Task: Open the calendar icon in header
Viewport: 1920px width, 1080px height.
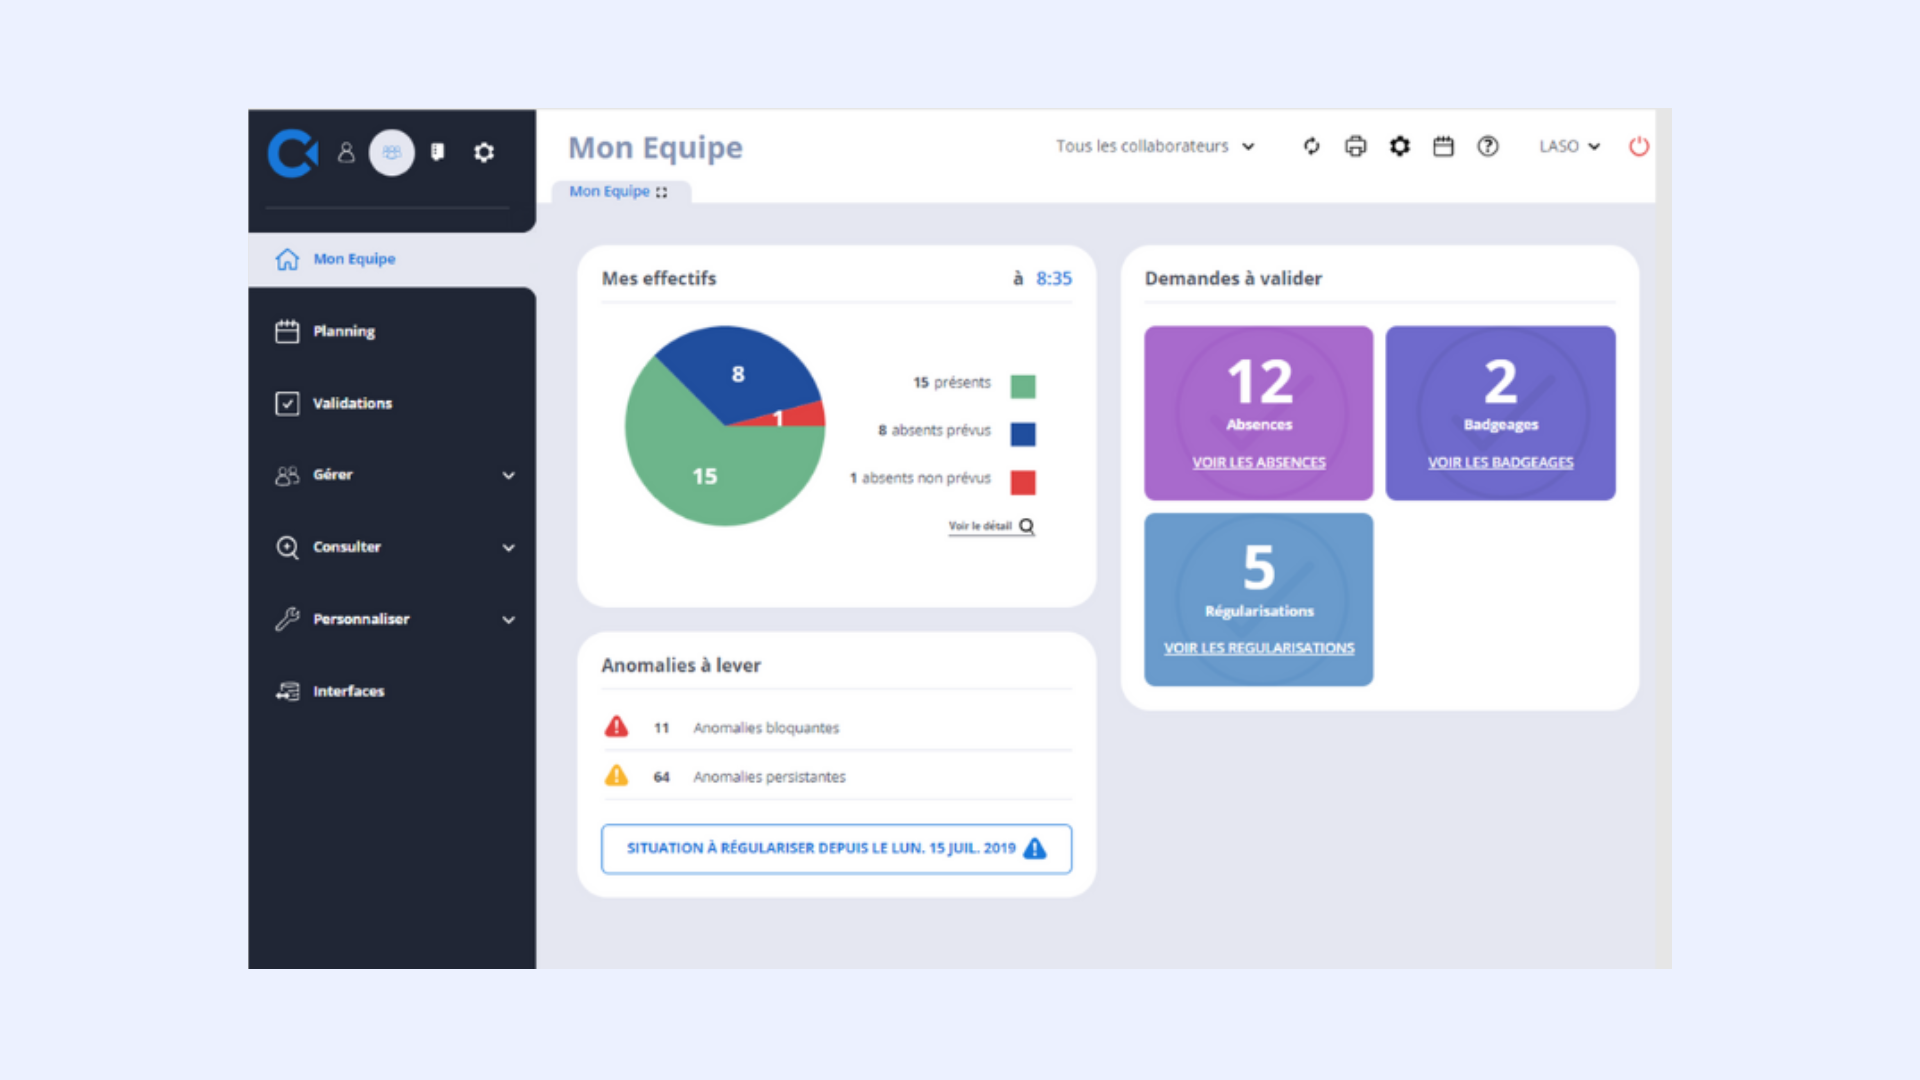Action: tap(1443, 147)
